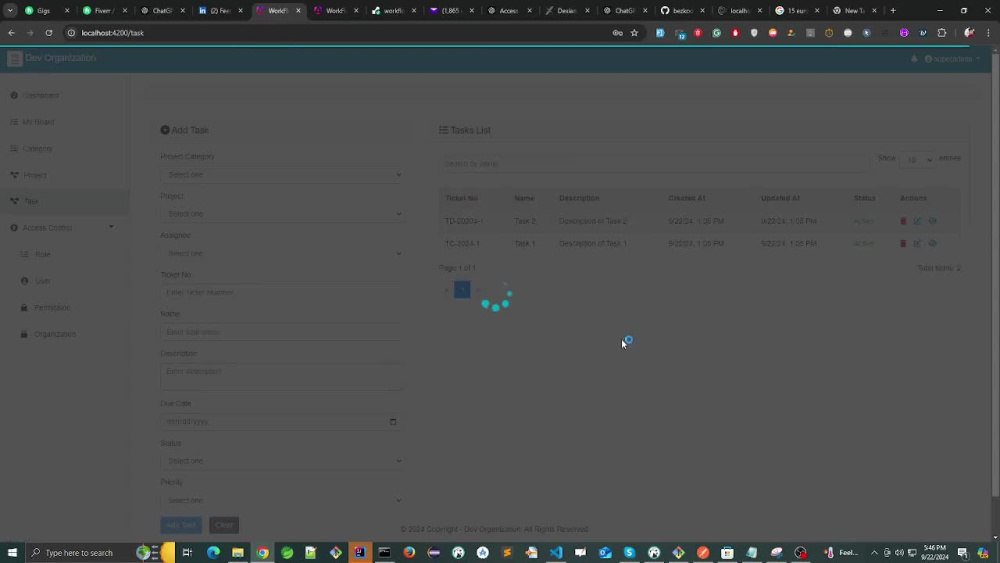View Task 2 with eye icon
The width and height of the screenshot is (1000, 563).
coord(932,221)
